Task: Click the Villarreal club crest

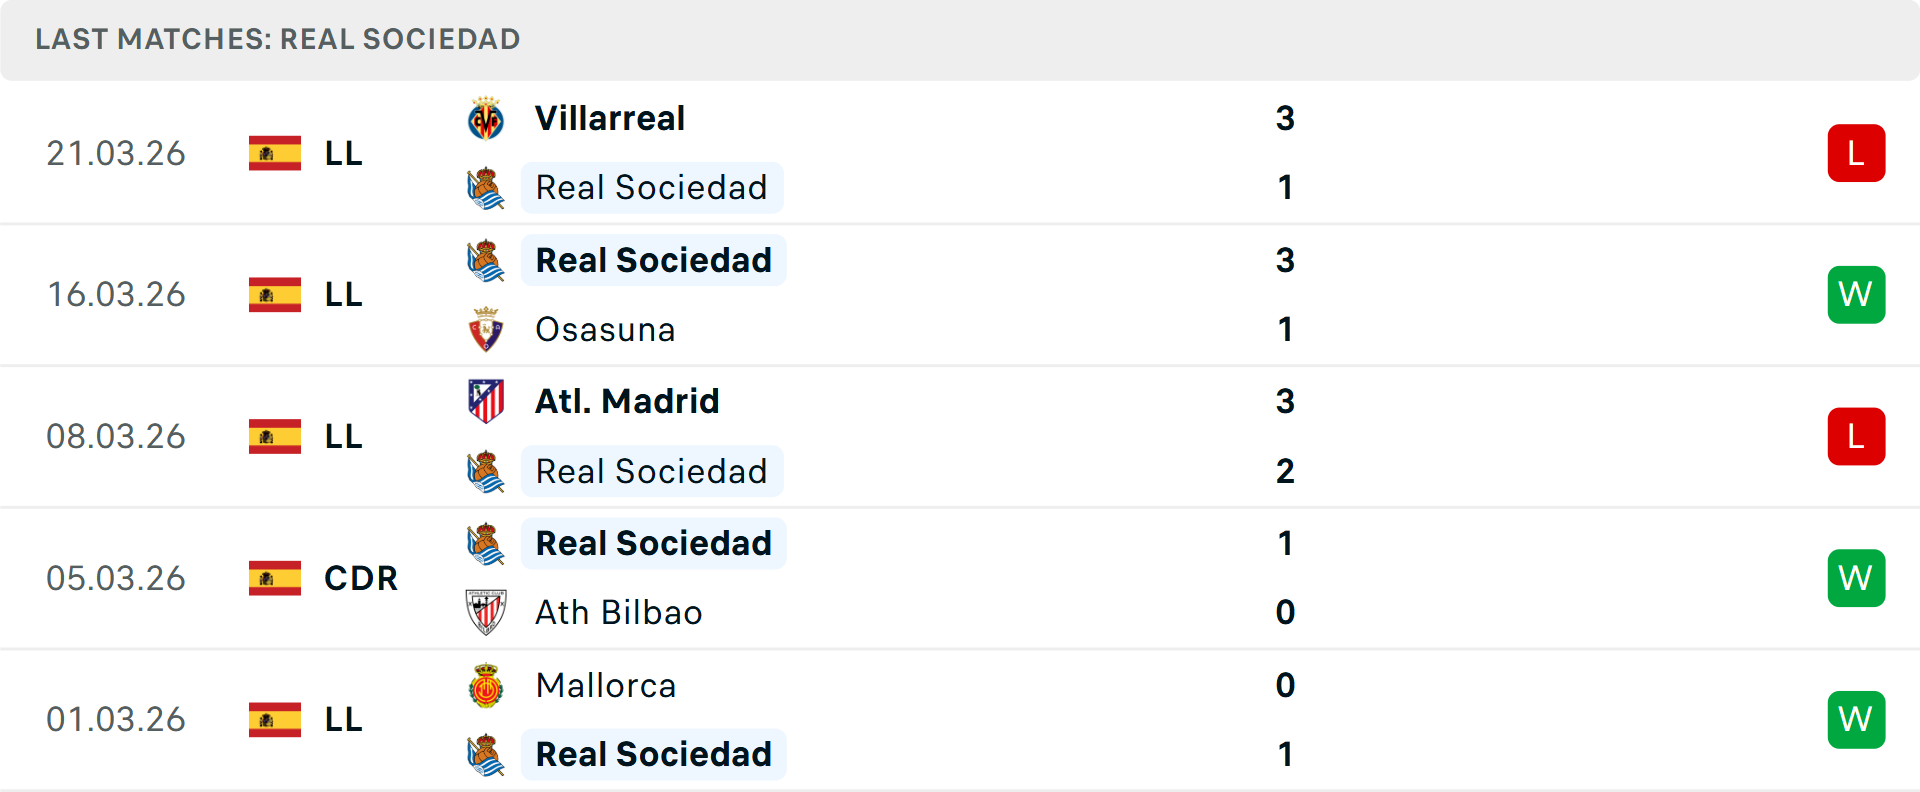Action: [x=486, y=117]
